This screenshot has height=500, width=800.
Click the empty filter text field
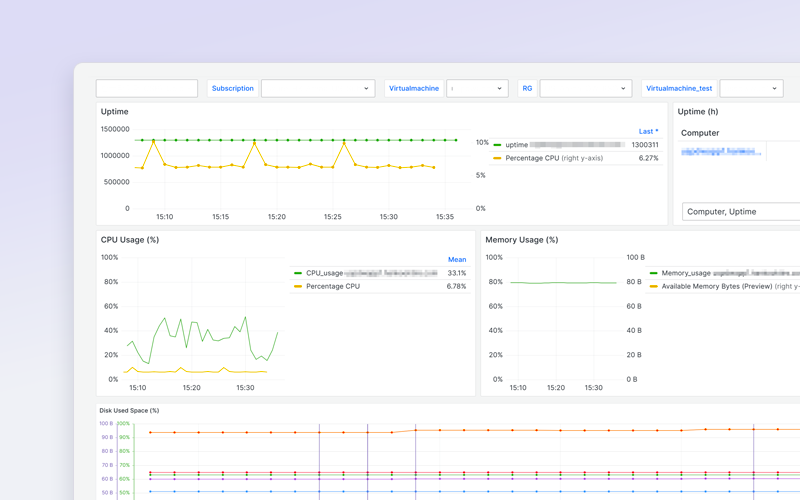146,88
